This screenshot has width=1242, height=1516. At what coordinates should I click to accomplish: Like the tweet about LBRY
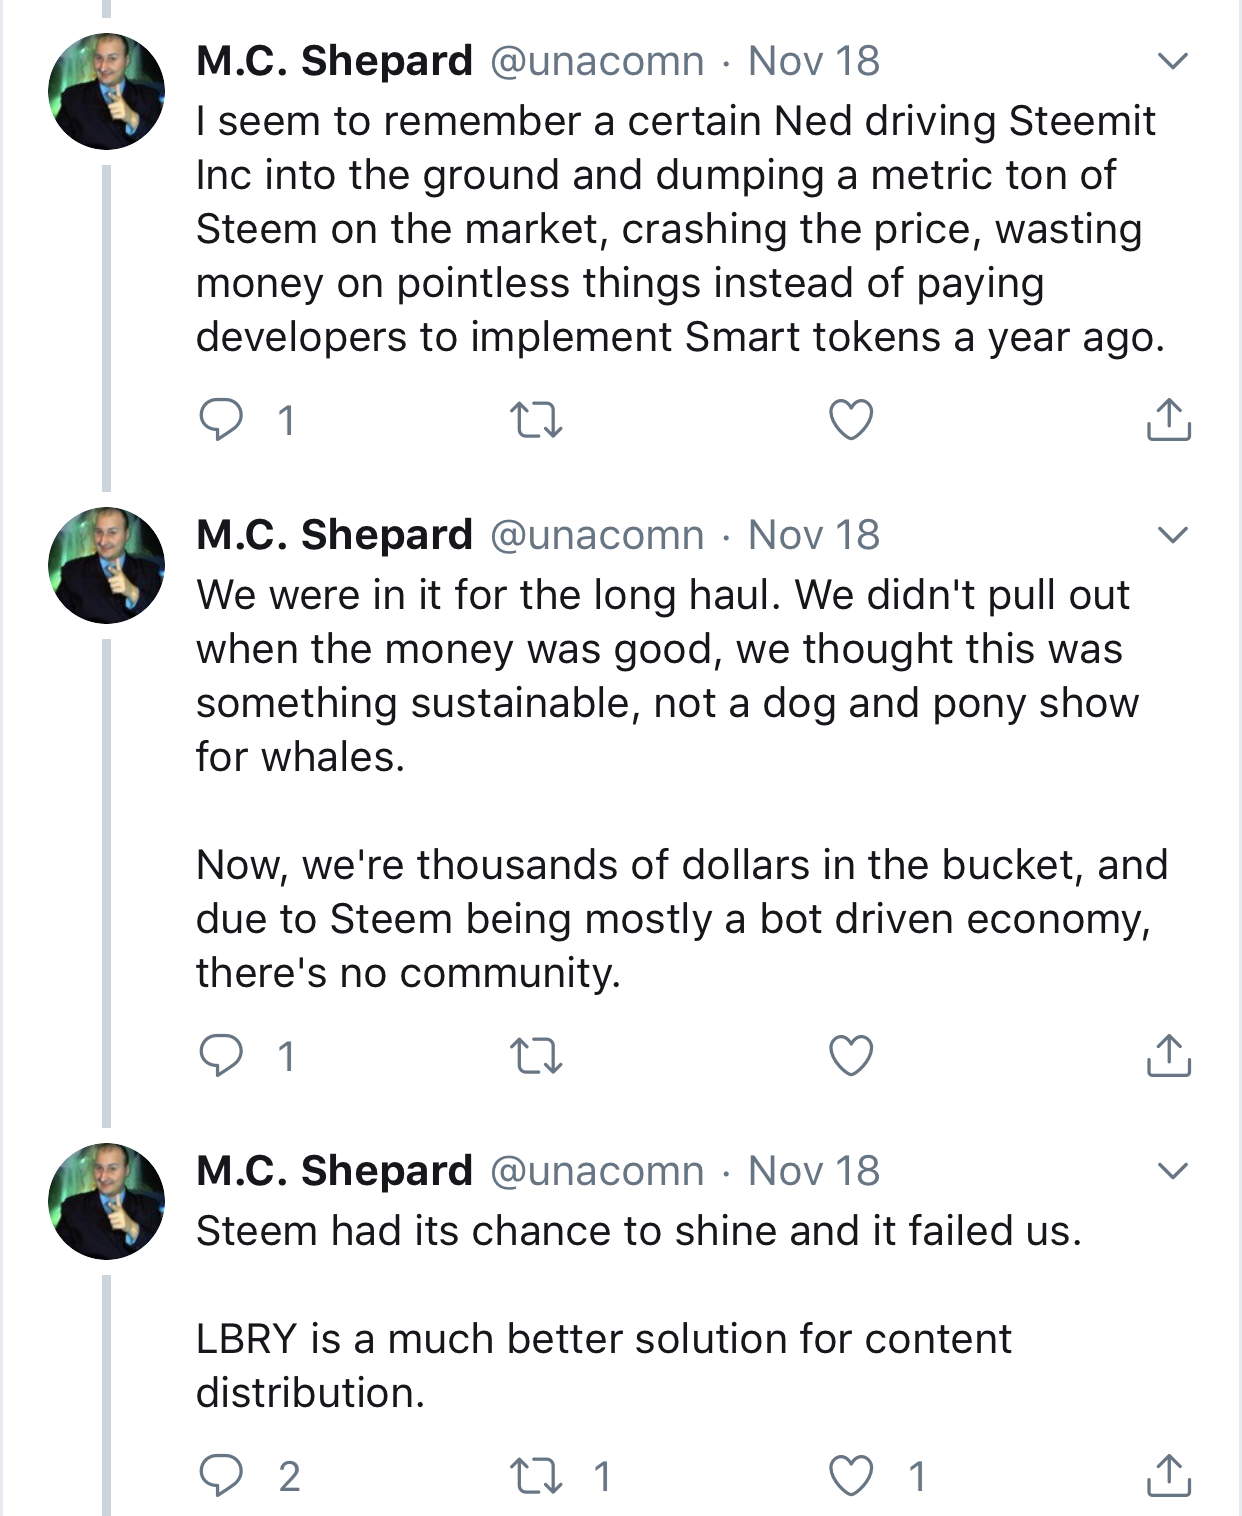pyautogui.click(x=851, y=1476)
